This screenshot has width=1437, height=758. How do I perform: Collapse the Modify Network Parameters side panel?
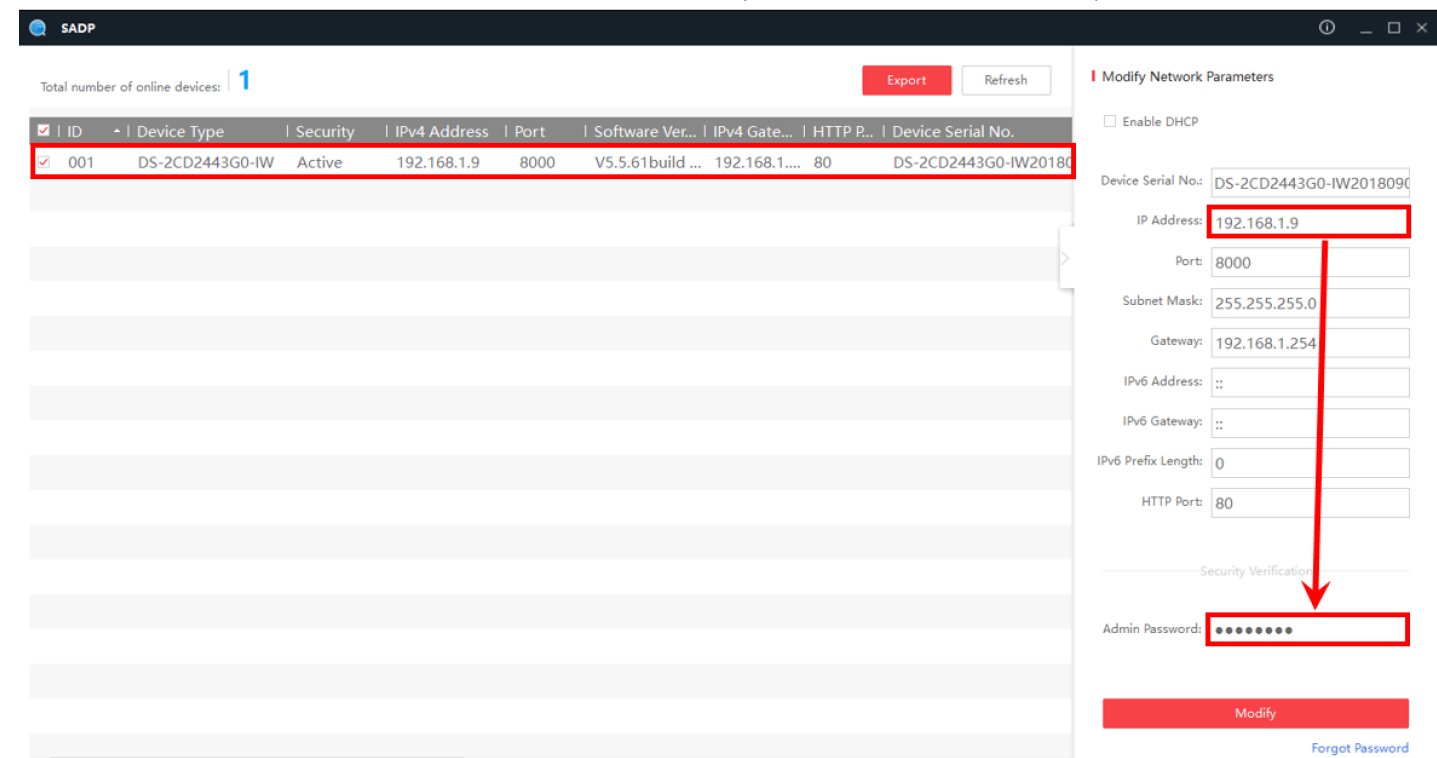(x=1065, y=258)
